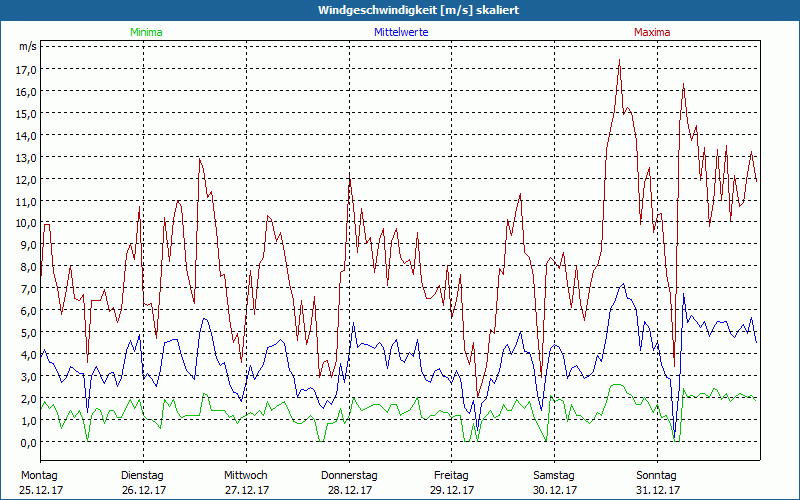Click the Samstag day label
800x500 pixels.
[x=554, y=476]
